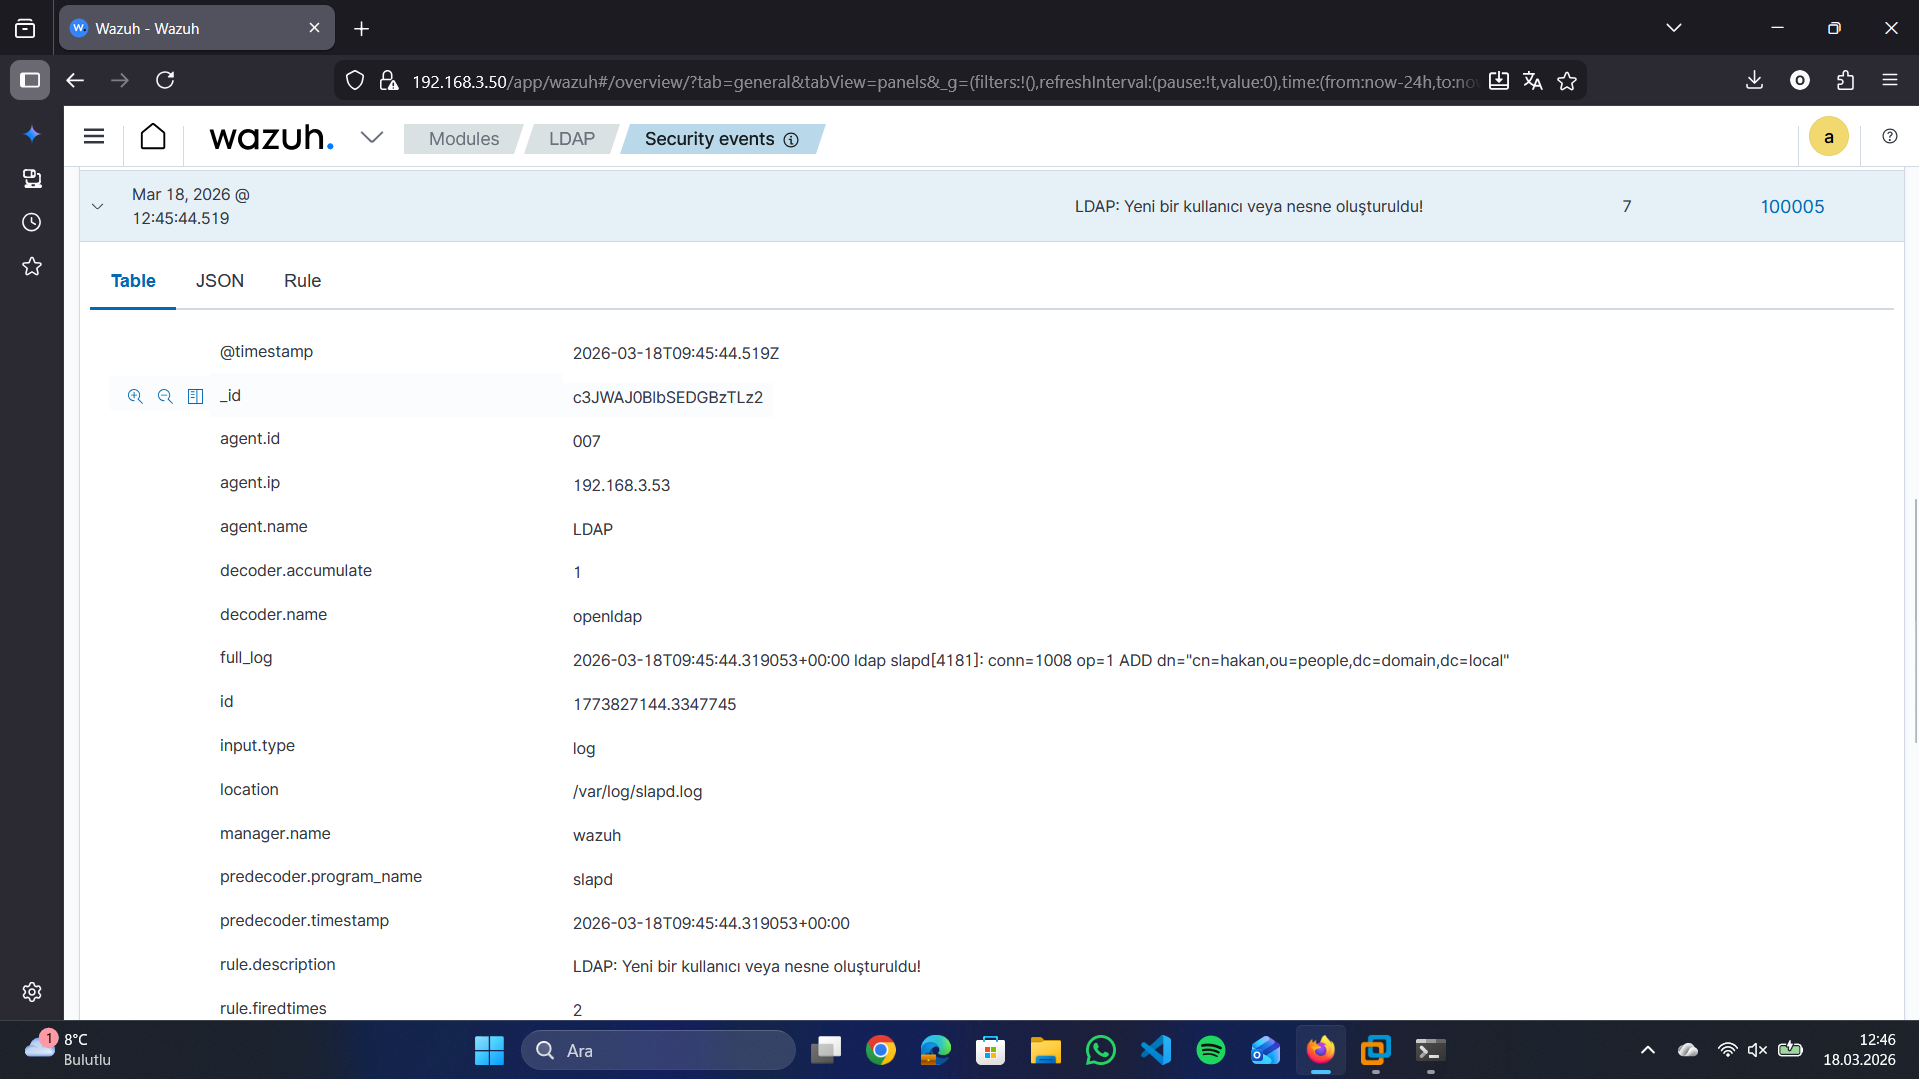Translate this page icon
1919x1079 pixels.
point(1532,81)
